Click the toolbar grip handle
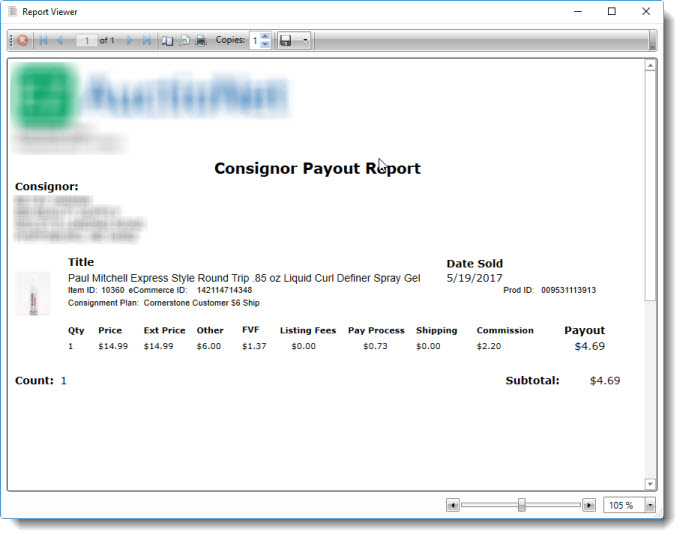The height and width of the screenshot is (540, 685). [11, 41]
